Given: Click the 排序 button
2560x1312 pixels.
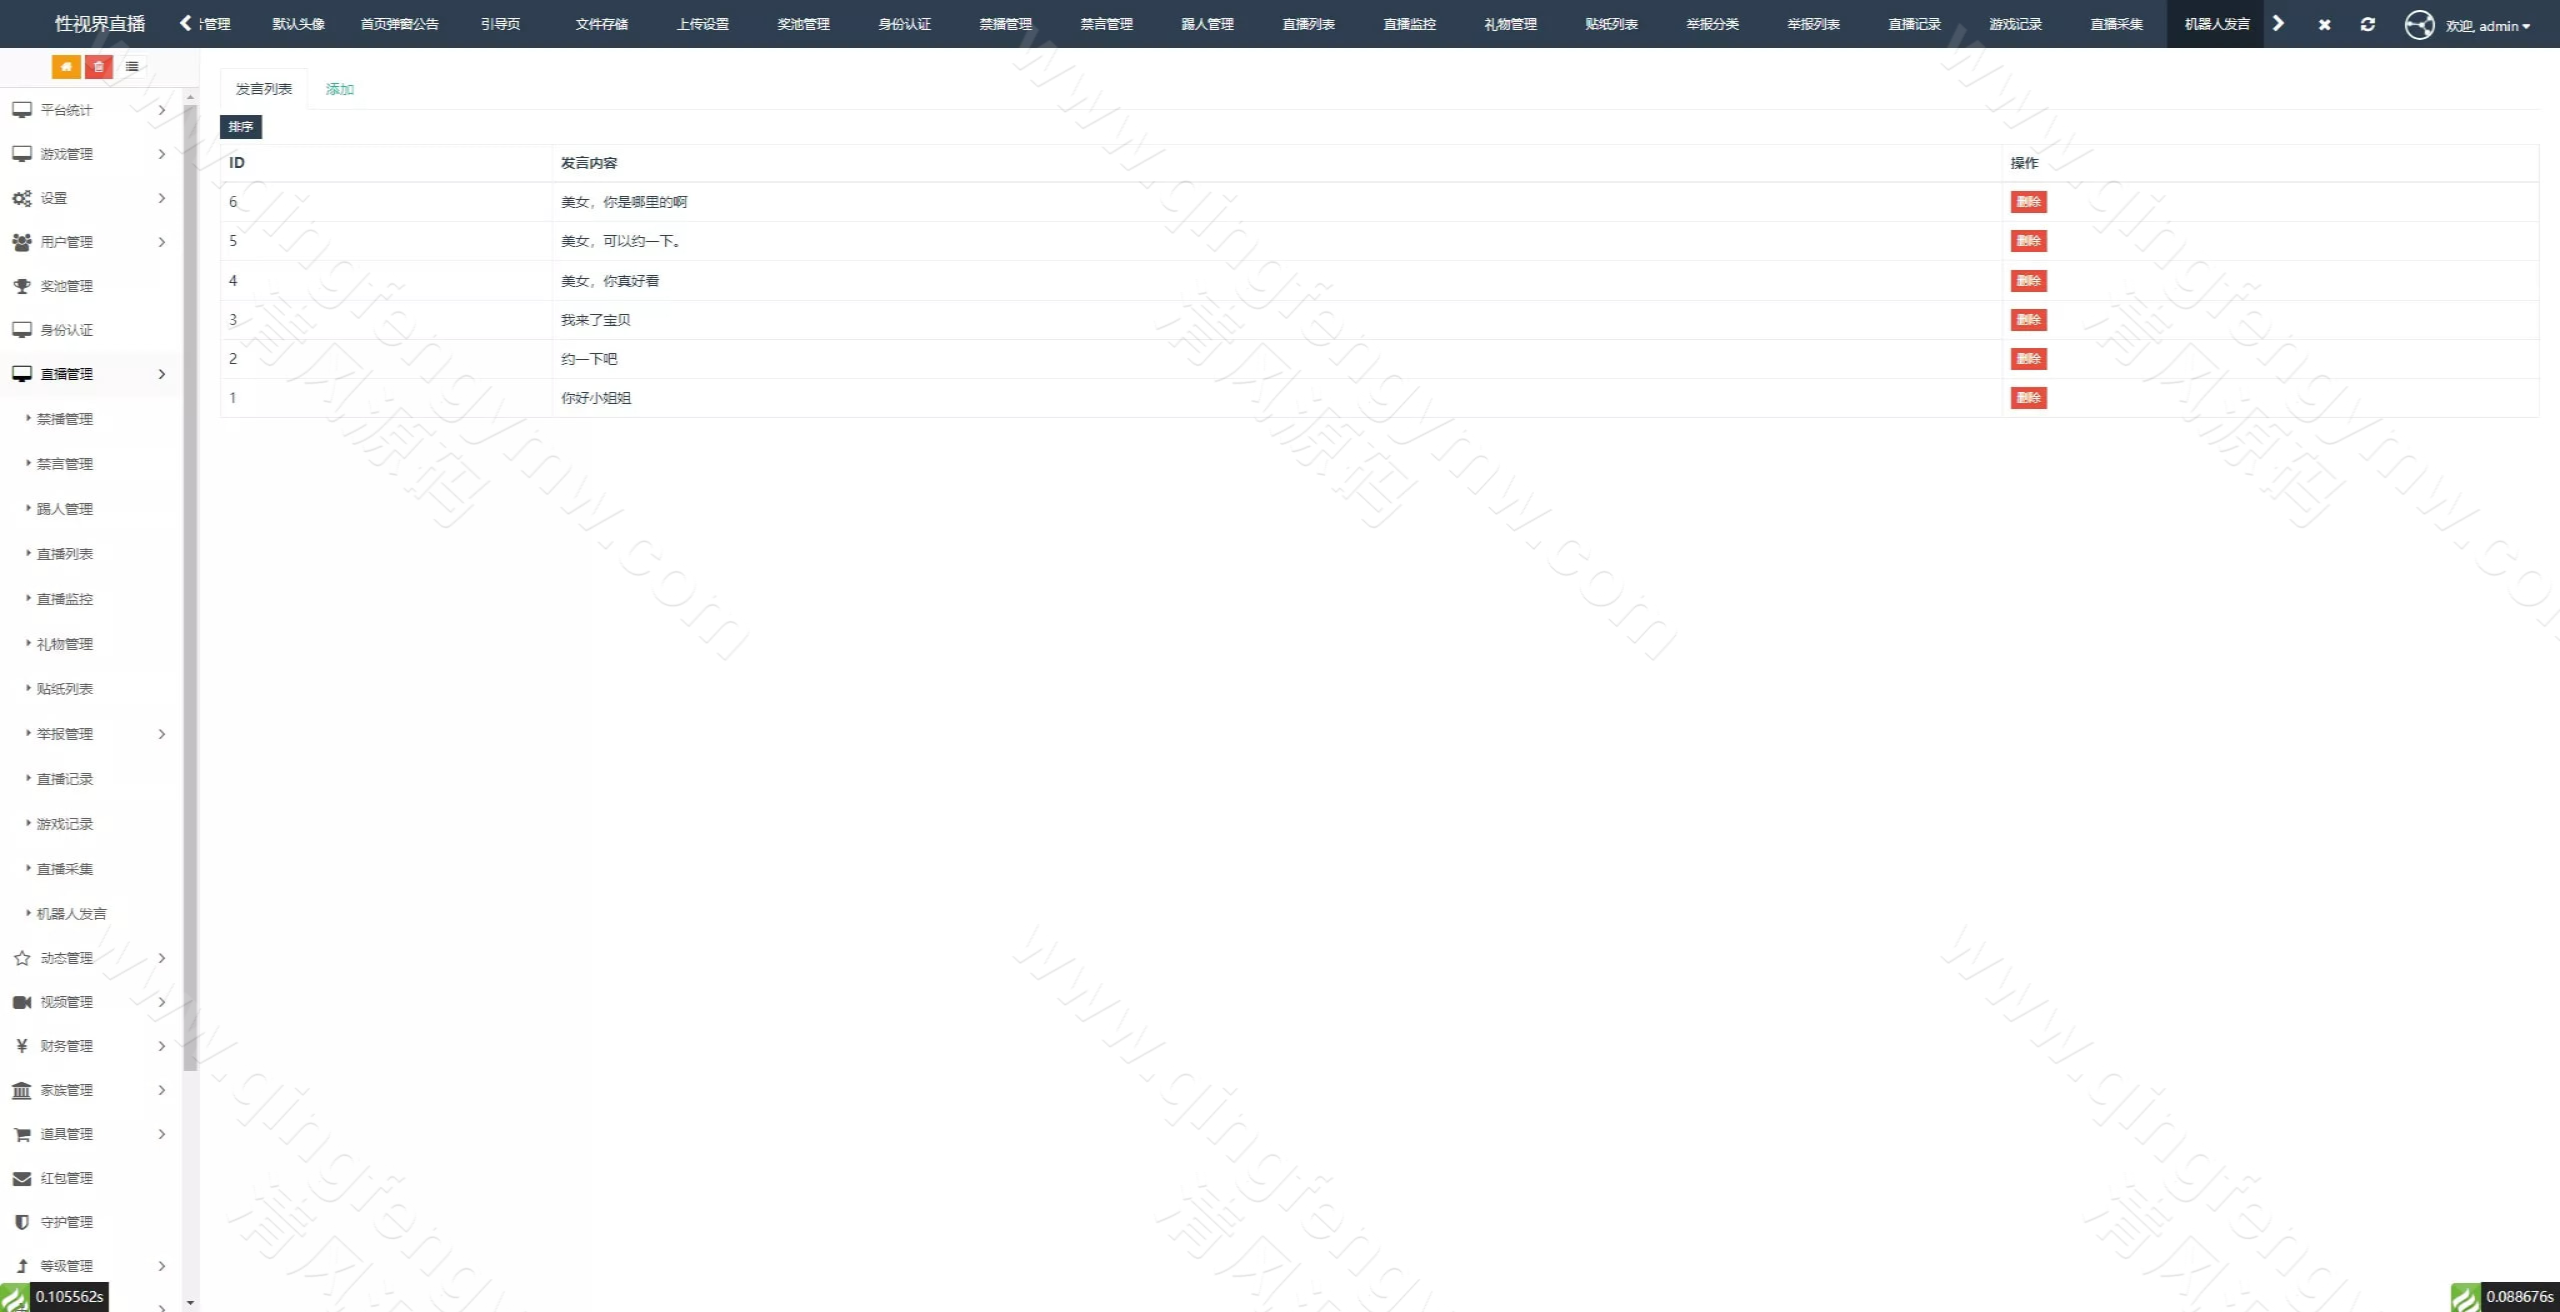Looking at the screenshot, I should pyautogui.click(x=241, y=127).
